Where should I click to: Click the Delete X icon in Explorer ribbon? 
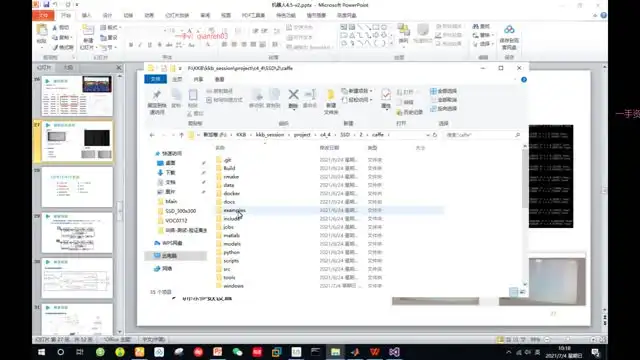pyautogui.click(x=293, y=95)
